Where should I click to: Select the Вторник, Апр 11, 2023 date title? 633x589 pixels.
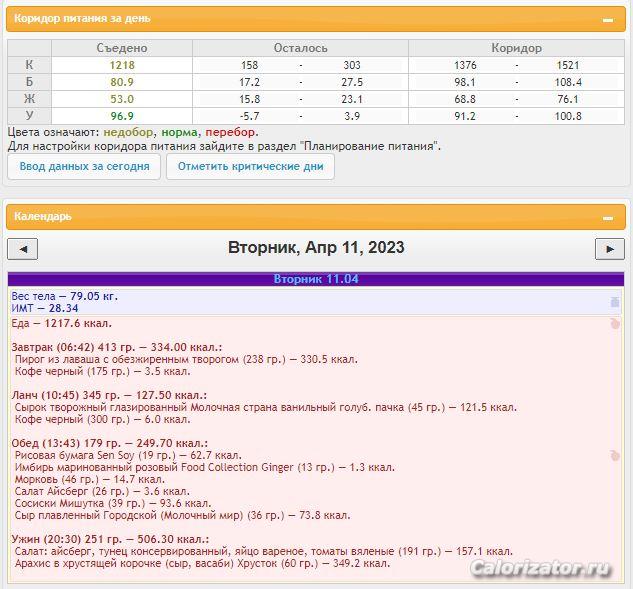(x=316, y=248)
